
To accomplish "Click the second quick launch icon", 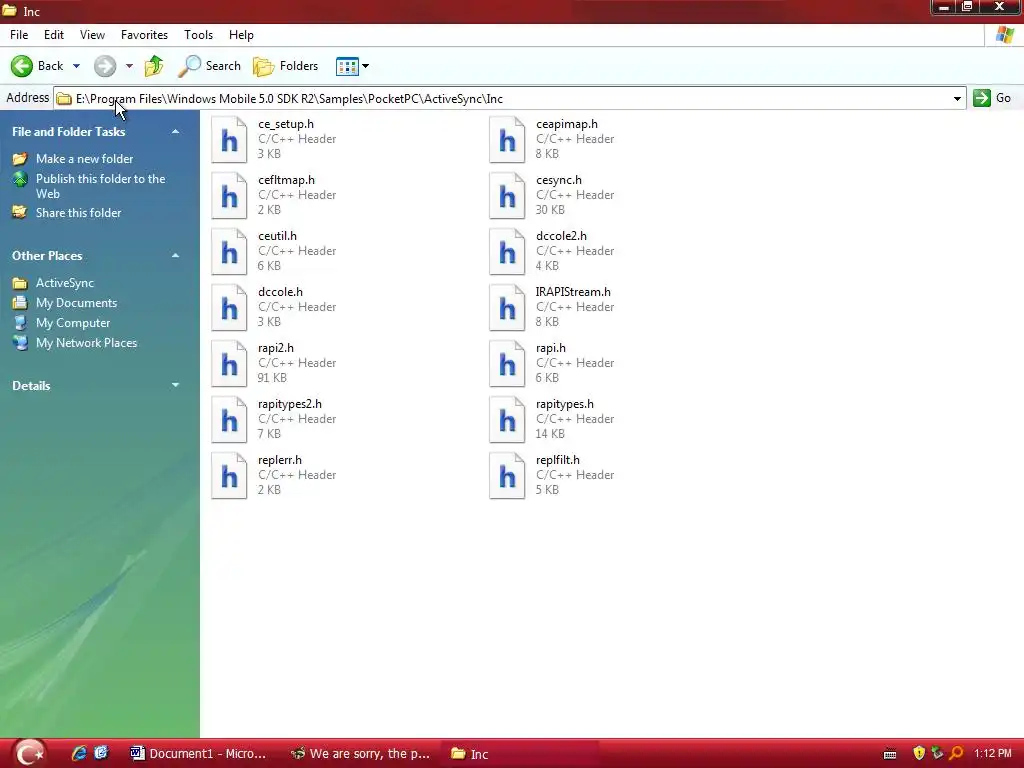I will [101, 753].
